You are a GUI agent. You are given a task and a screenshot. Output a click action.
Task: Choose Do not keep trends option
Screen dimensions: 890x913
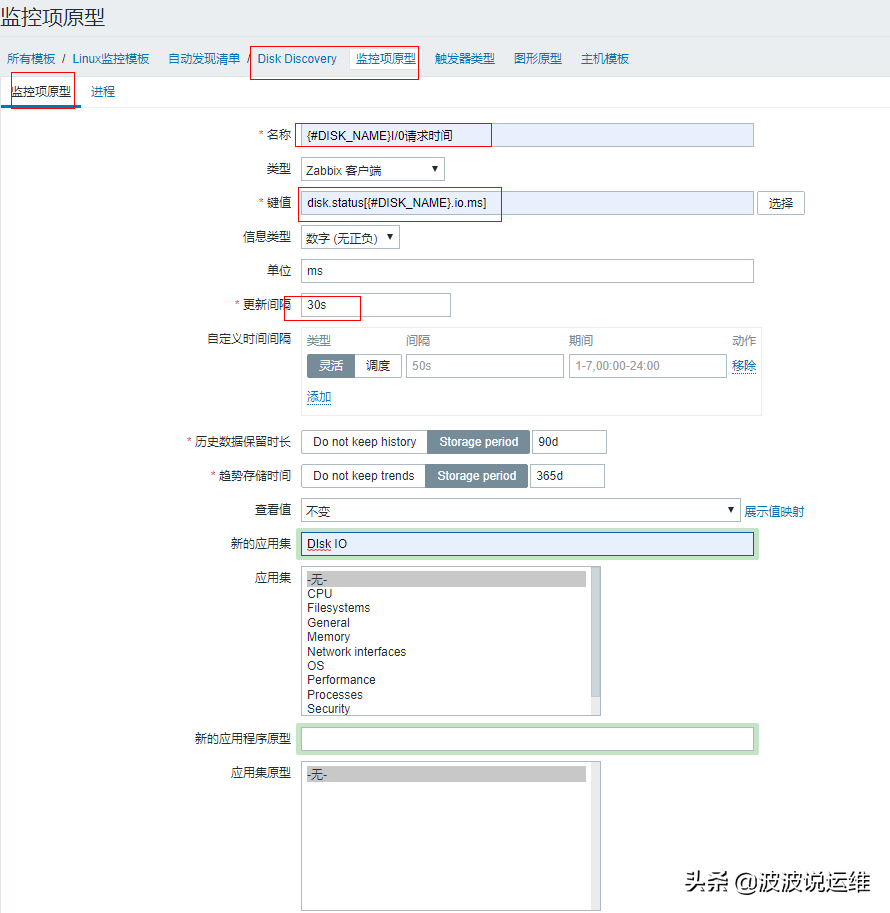pos(363,476)
